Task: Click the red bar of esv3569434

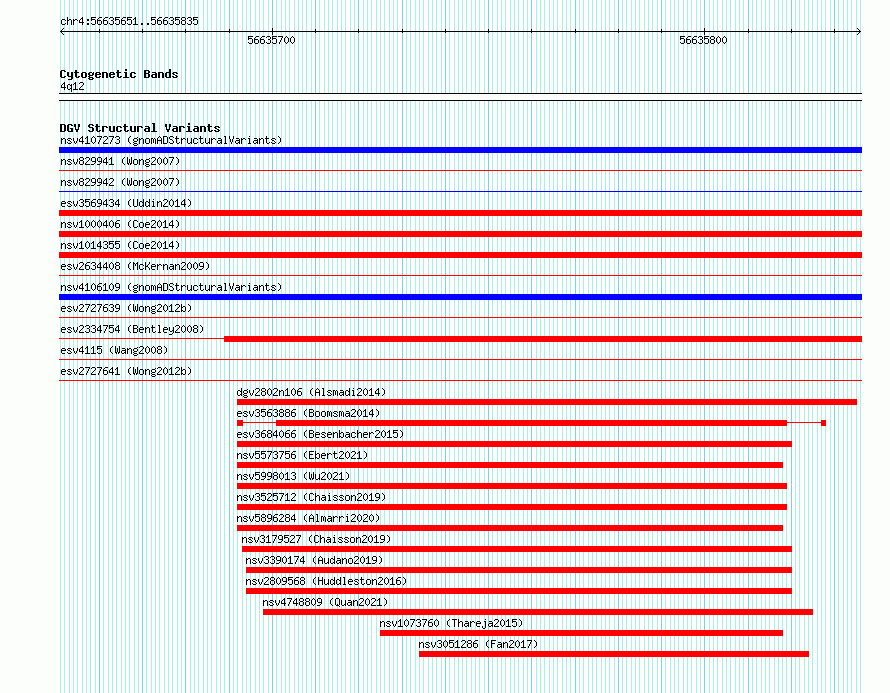Action: click(x=460, y=213)
